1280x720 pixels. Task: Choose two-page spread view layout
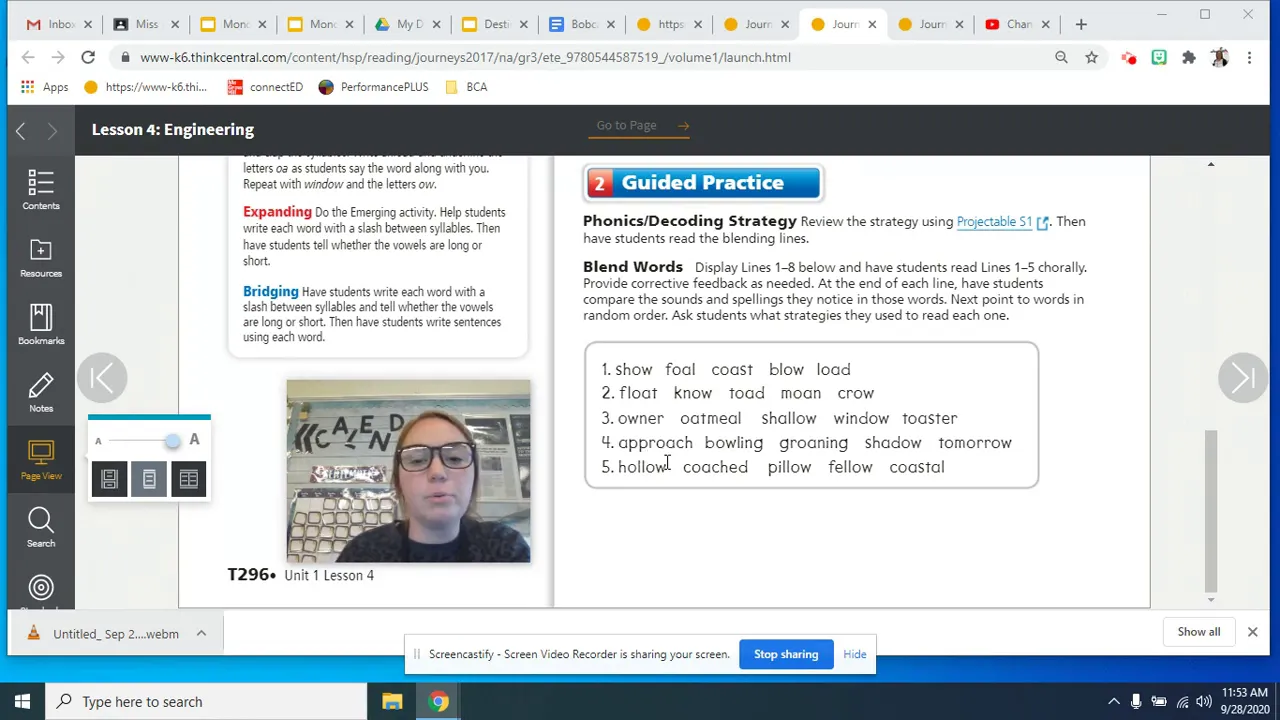click(189, 479)
